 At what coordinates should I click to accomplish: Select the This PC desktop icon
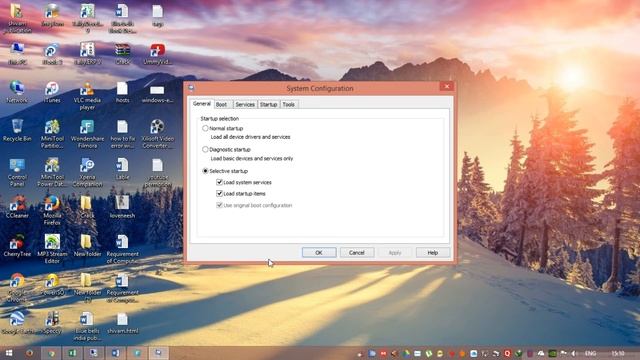click(17, 53)
